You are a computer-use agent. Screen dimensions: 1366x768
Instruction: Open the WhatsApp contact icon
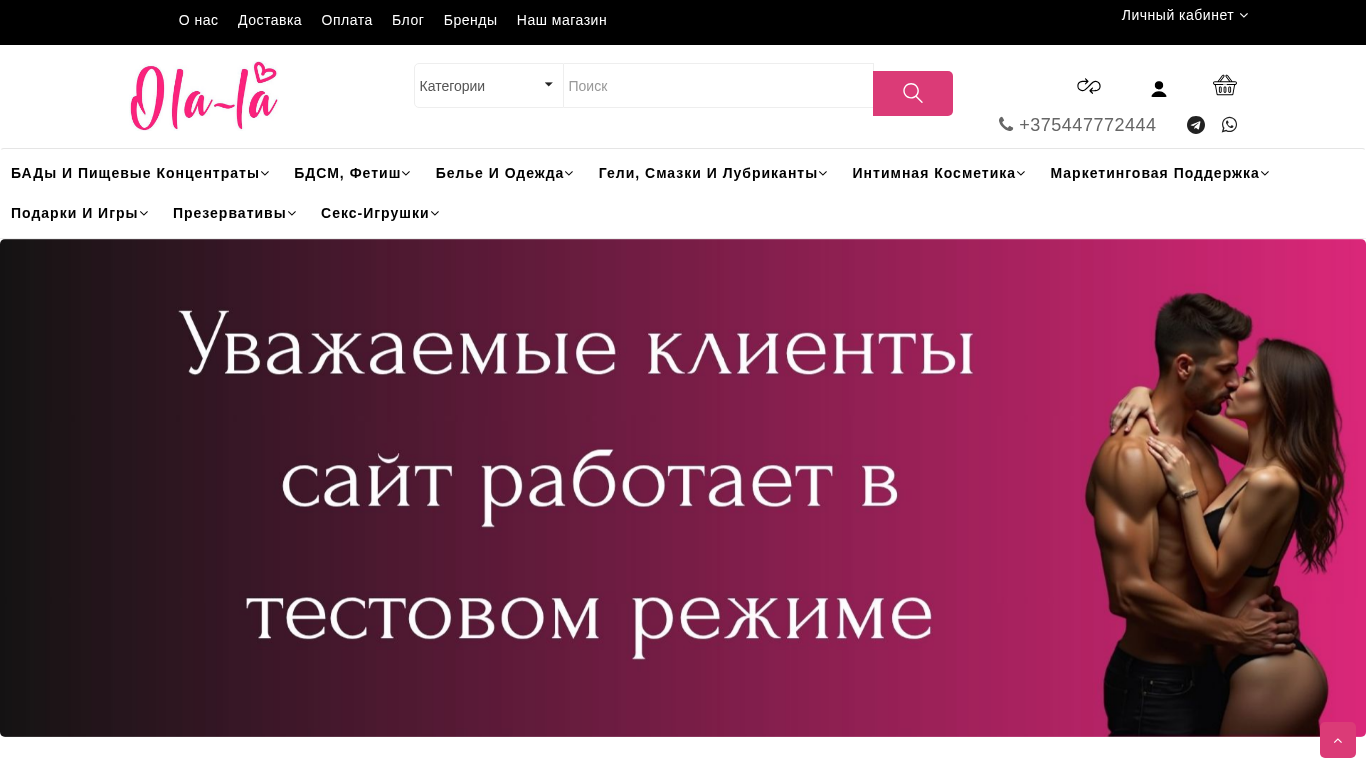coord(1230,125)
